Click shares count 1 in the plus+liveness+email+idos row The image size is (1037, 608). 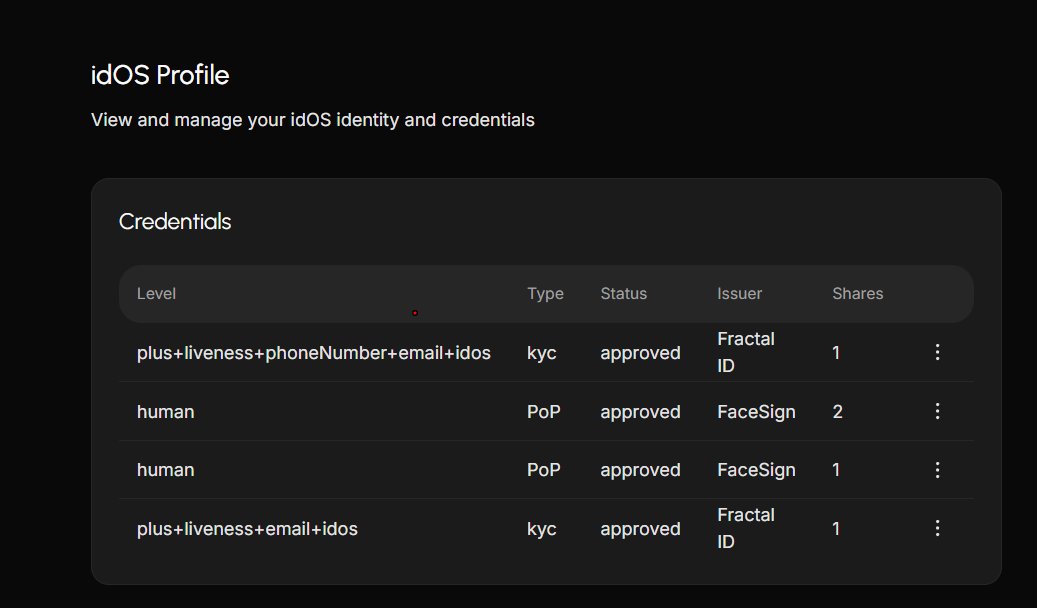[836, 529]
